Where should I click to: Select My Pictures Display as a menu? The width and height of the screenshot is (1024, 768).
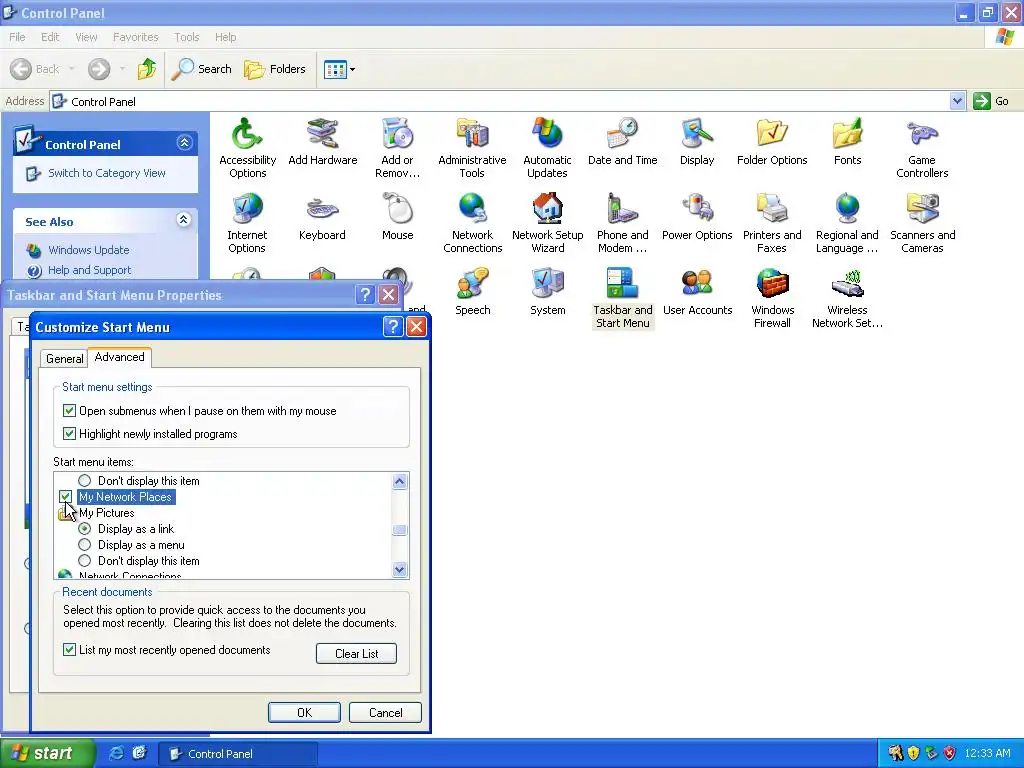[x=84, y=545]
